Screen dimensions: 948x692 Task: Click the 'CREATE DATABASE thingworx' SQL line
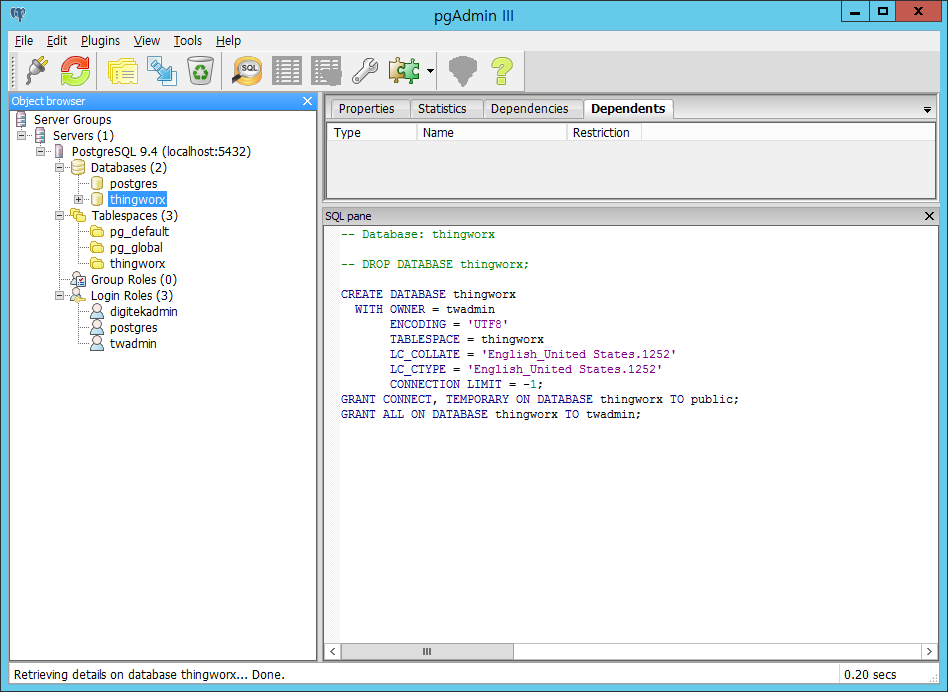click(x=428, y=294)
